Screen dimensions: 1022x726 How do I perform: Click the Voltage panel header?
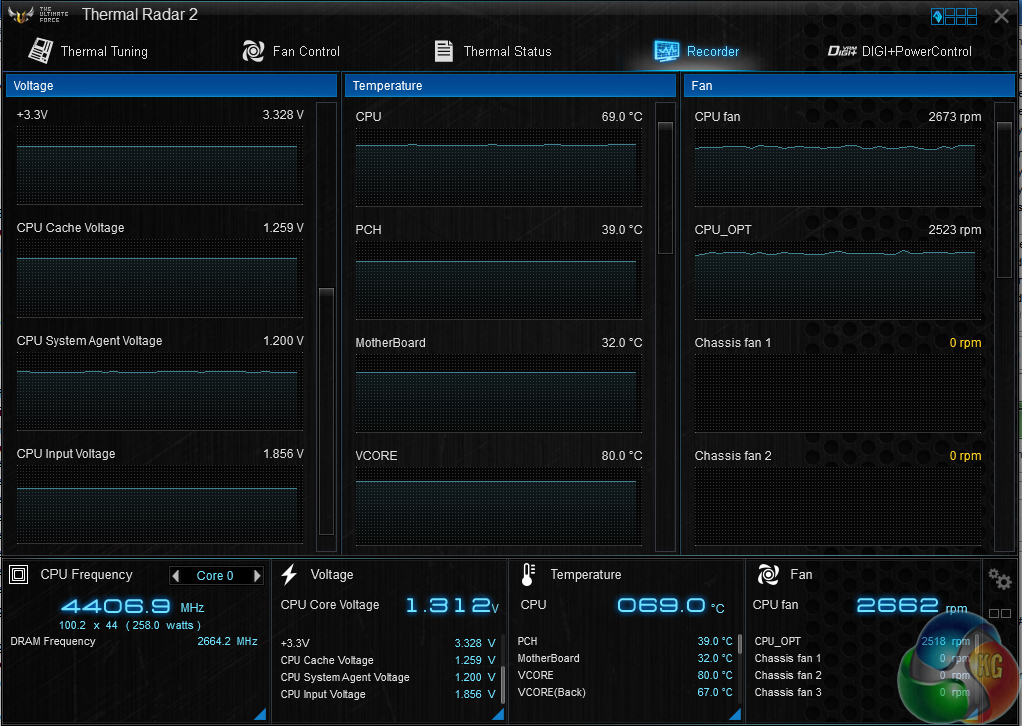(x=171, y=85)
